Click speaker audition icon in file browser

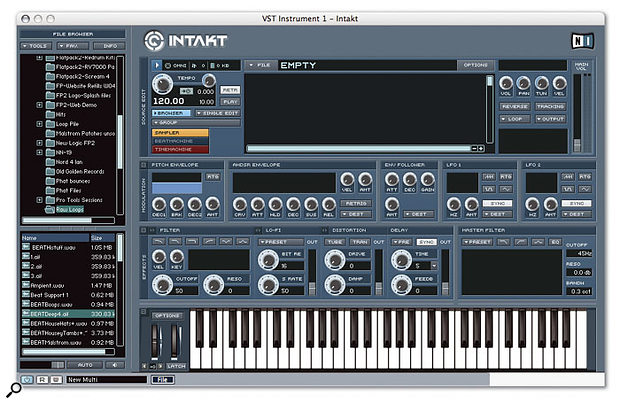115,365
